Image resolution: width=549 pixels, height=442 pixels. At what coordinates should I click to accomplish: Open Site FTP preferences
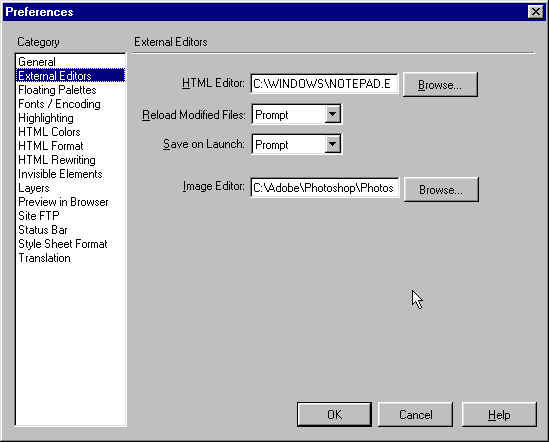pyautogui.click(x=39, y=216)
